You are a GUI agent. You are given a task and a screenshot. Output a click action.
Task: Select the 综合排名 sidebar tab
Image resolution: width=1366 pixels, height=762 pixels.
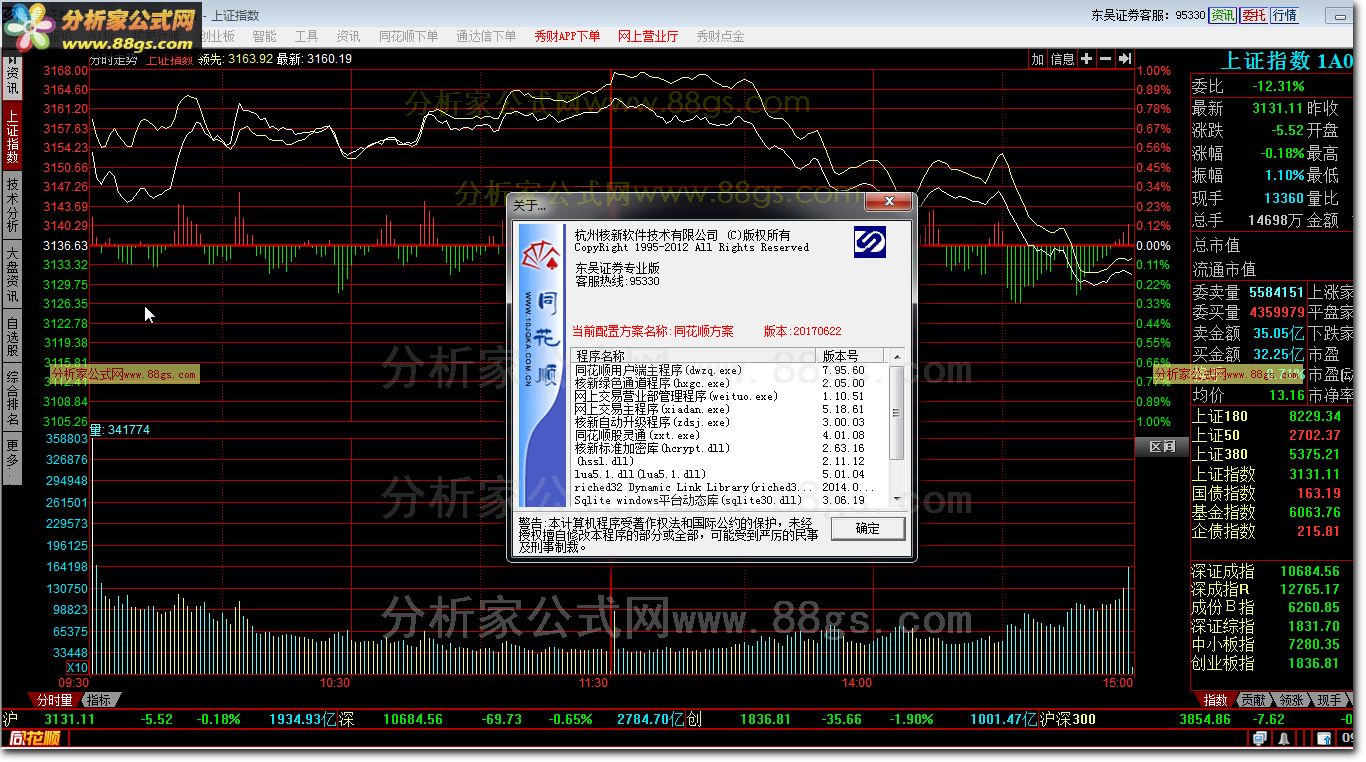[13, 398]
